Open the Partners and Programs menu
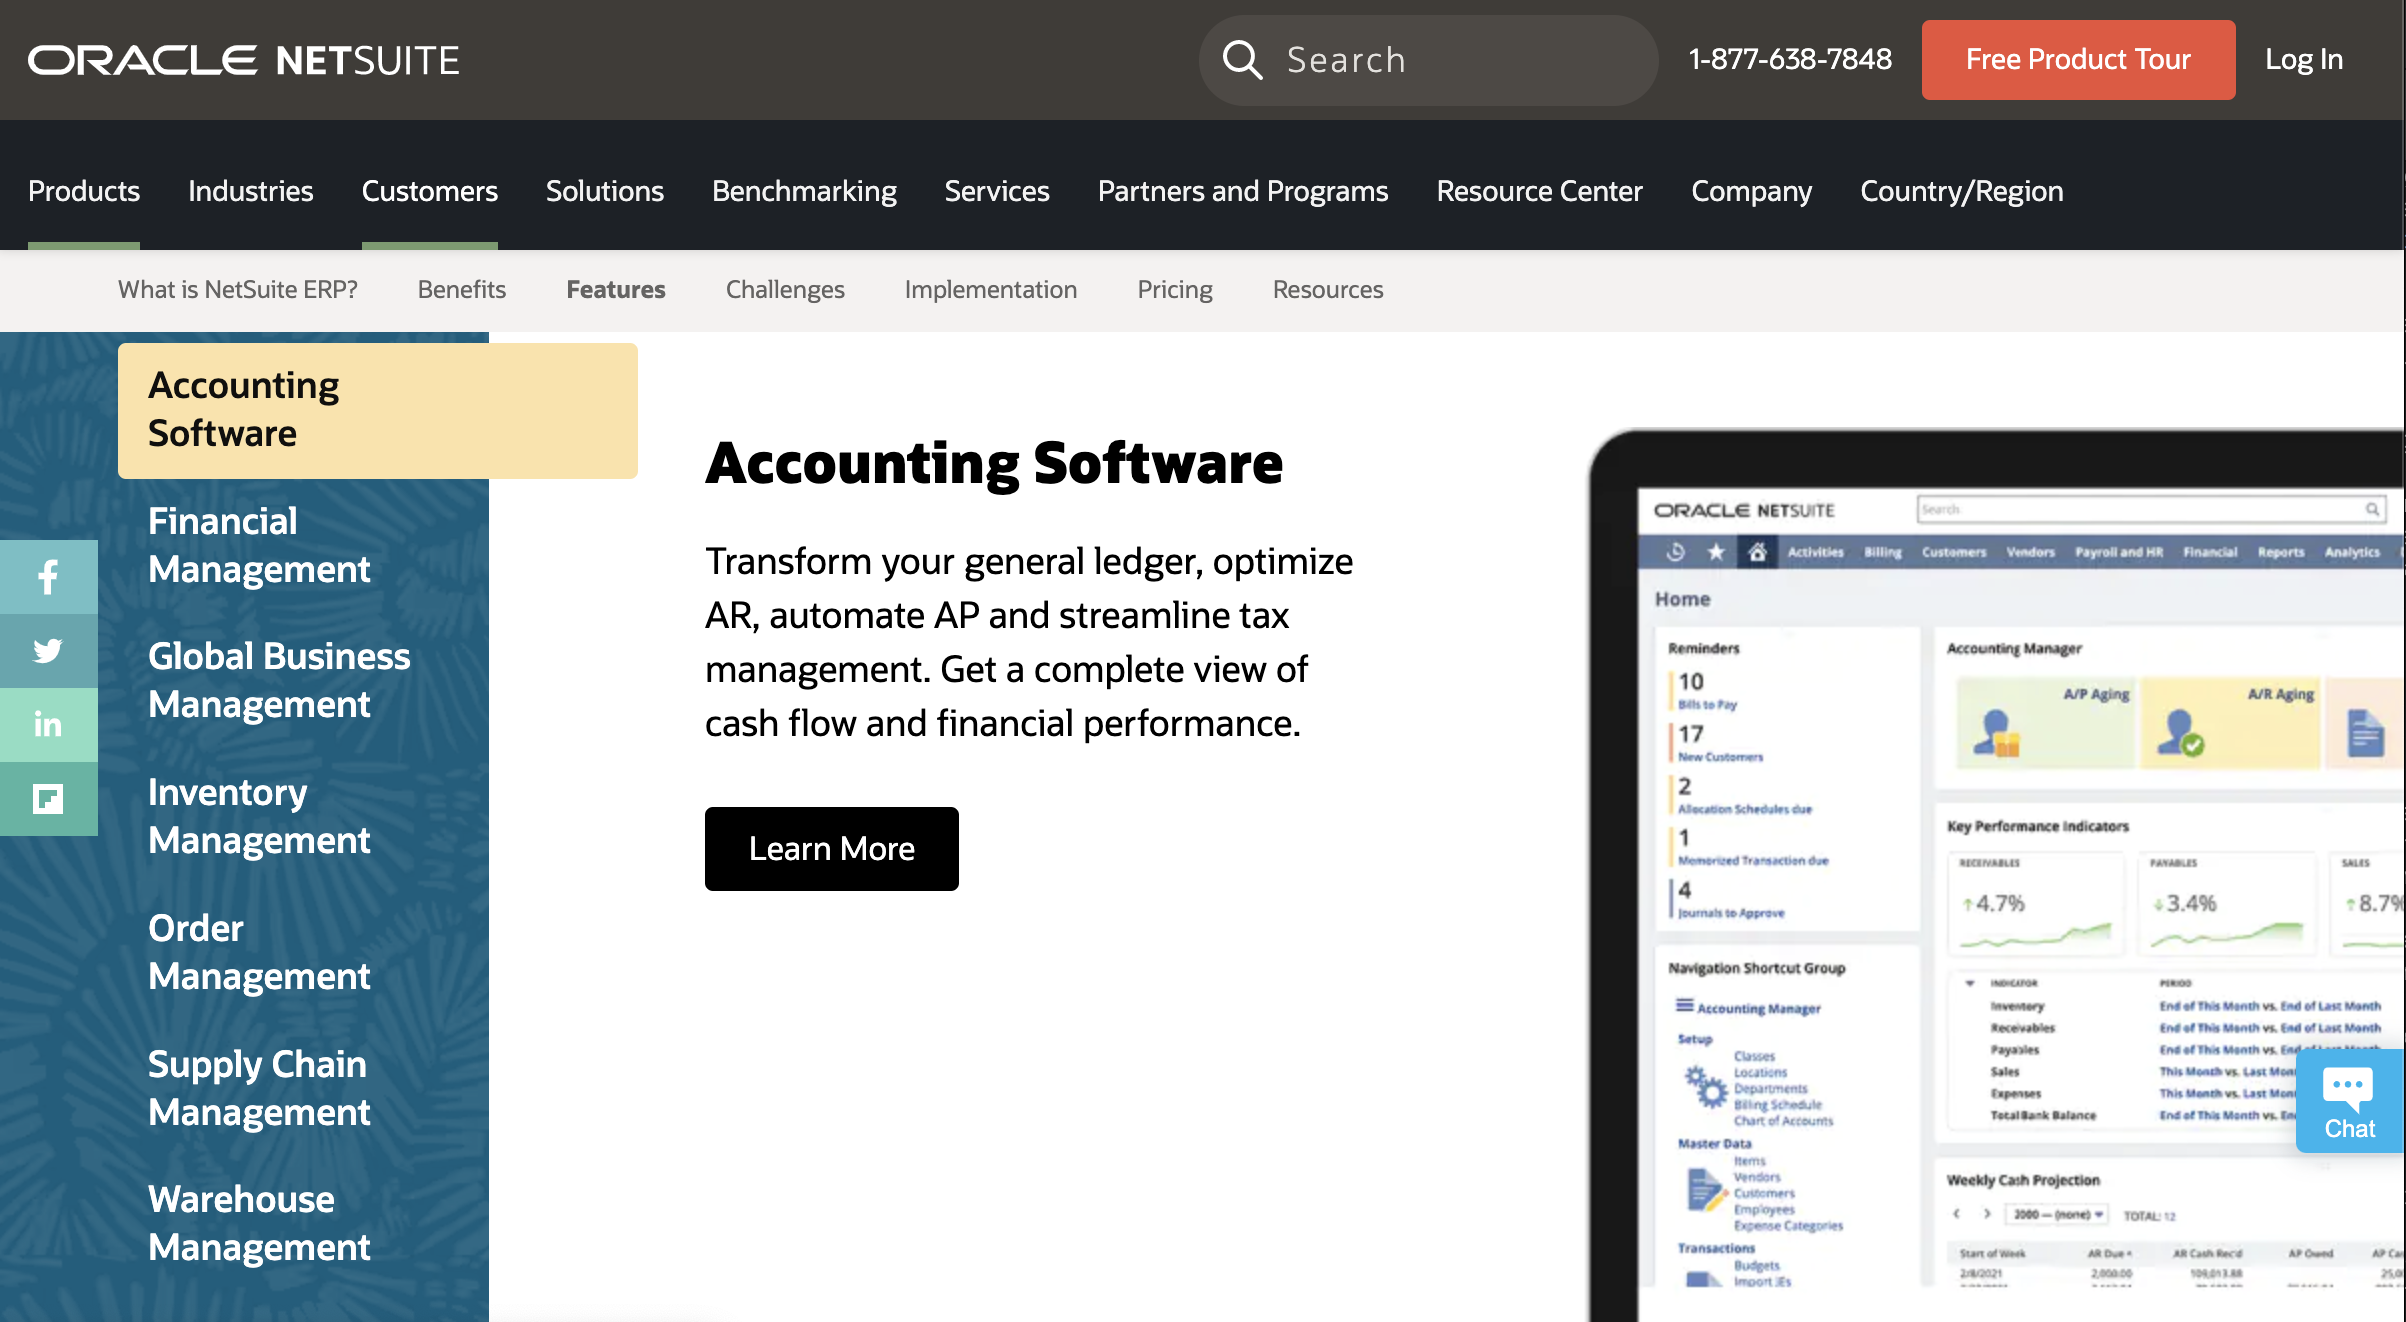The height and width of the screenshot is (1322, 2406). tap(1242, 191)
